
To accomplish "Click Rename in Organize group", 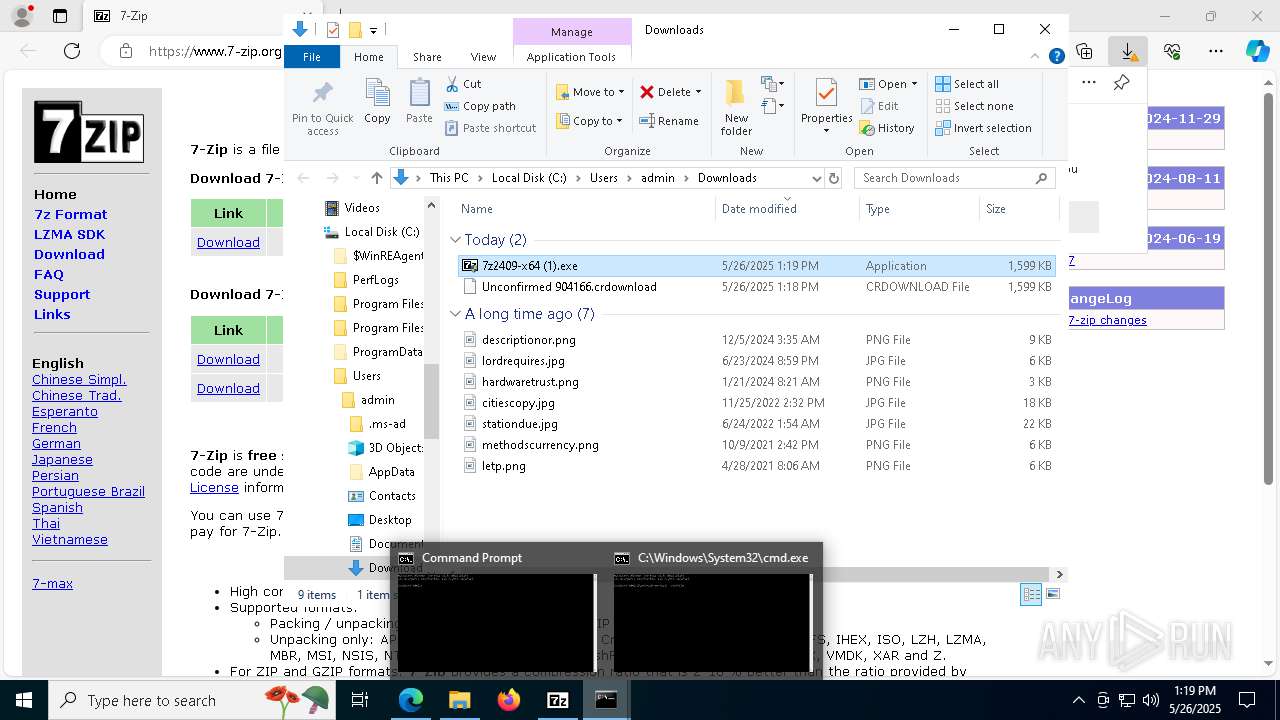I will (669, 121).
